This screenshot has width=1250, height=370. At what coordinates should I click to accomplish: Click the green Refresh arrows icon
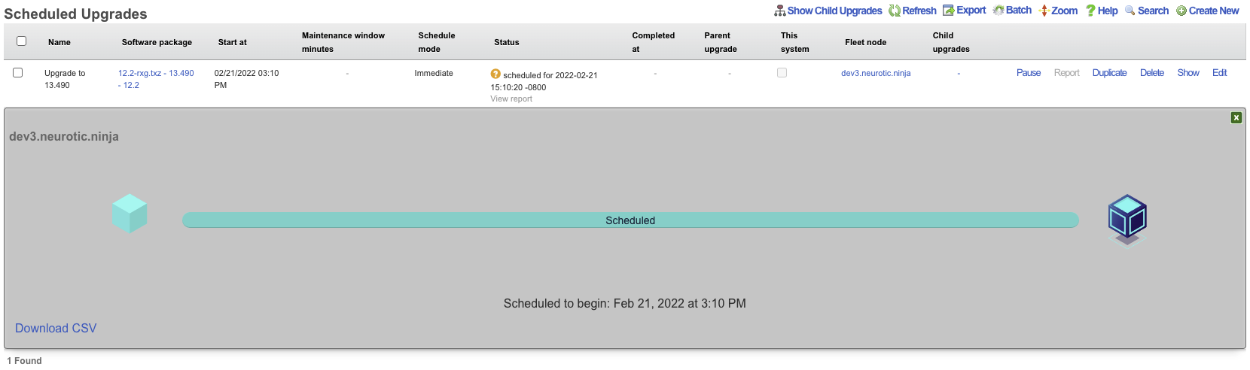[x=895, y=11]
